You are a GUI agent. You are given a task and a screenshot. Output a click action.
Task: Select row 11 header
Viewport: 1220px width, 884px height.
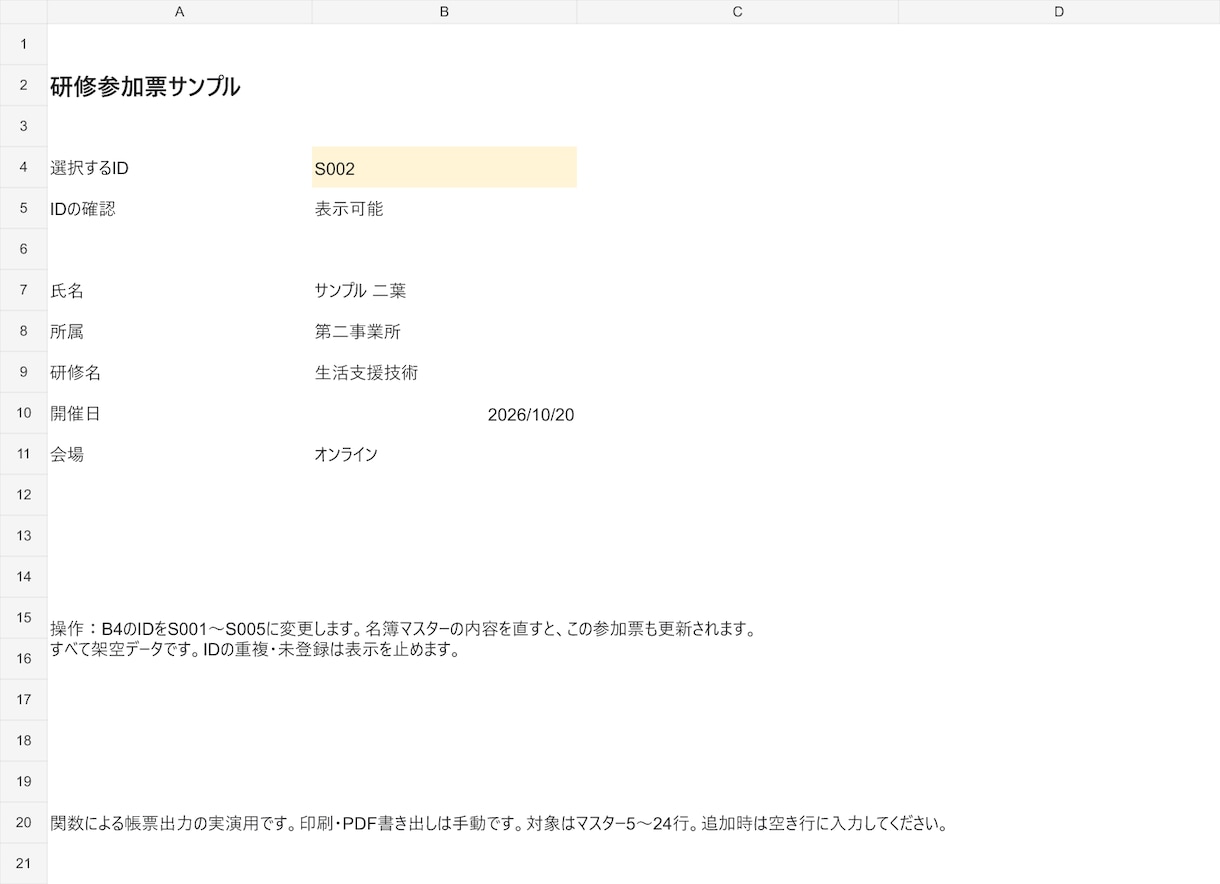23,454
